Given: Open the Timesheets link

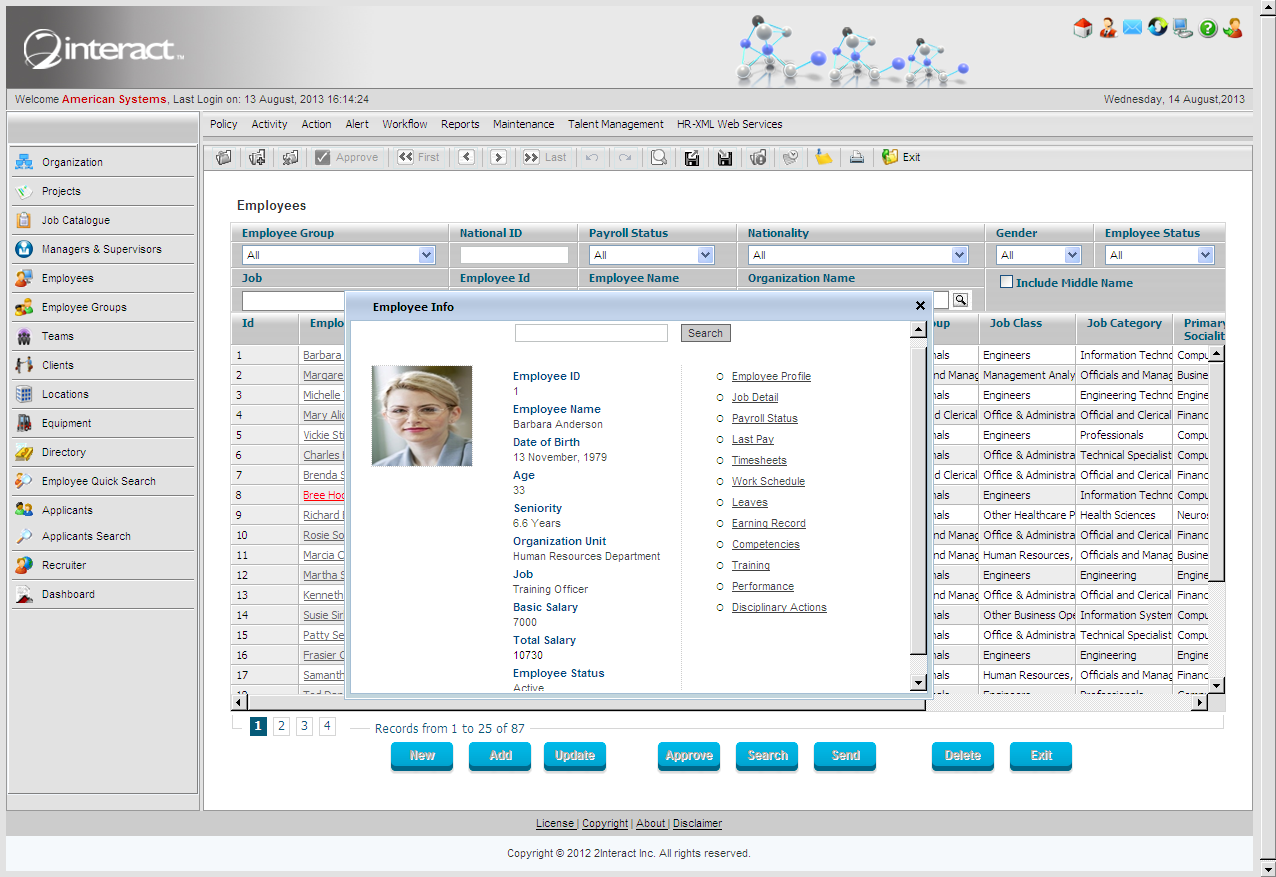Looking at the screenshot, I should pyautogui.click(x=759, y=460).
